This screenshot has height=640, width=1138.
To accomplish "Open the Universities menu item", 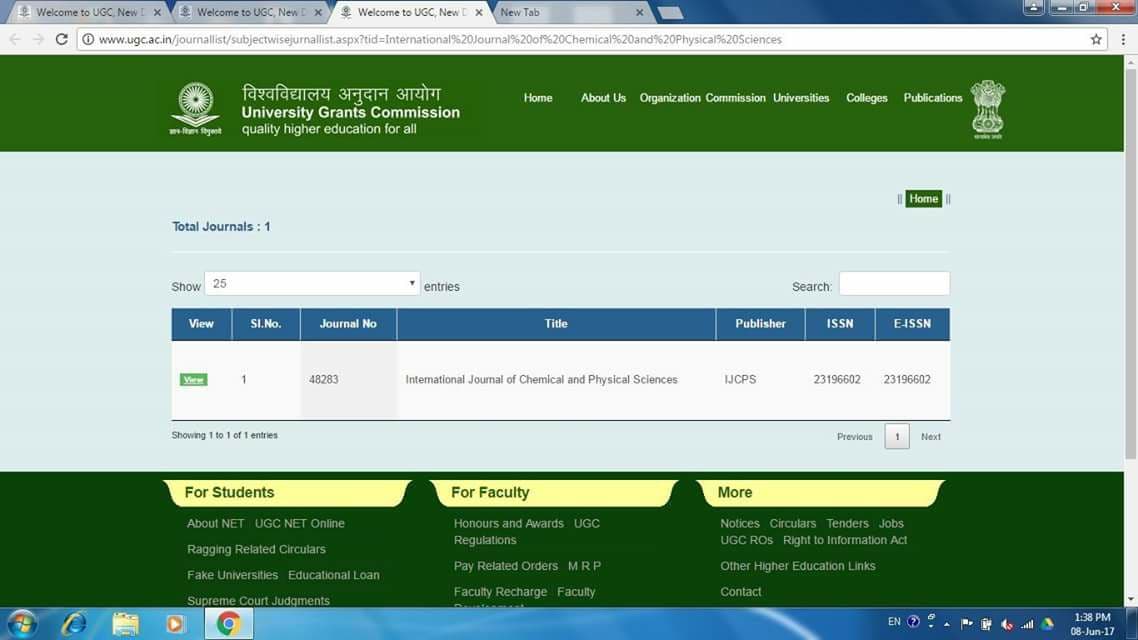I will click(x=801, y=98).
